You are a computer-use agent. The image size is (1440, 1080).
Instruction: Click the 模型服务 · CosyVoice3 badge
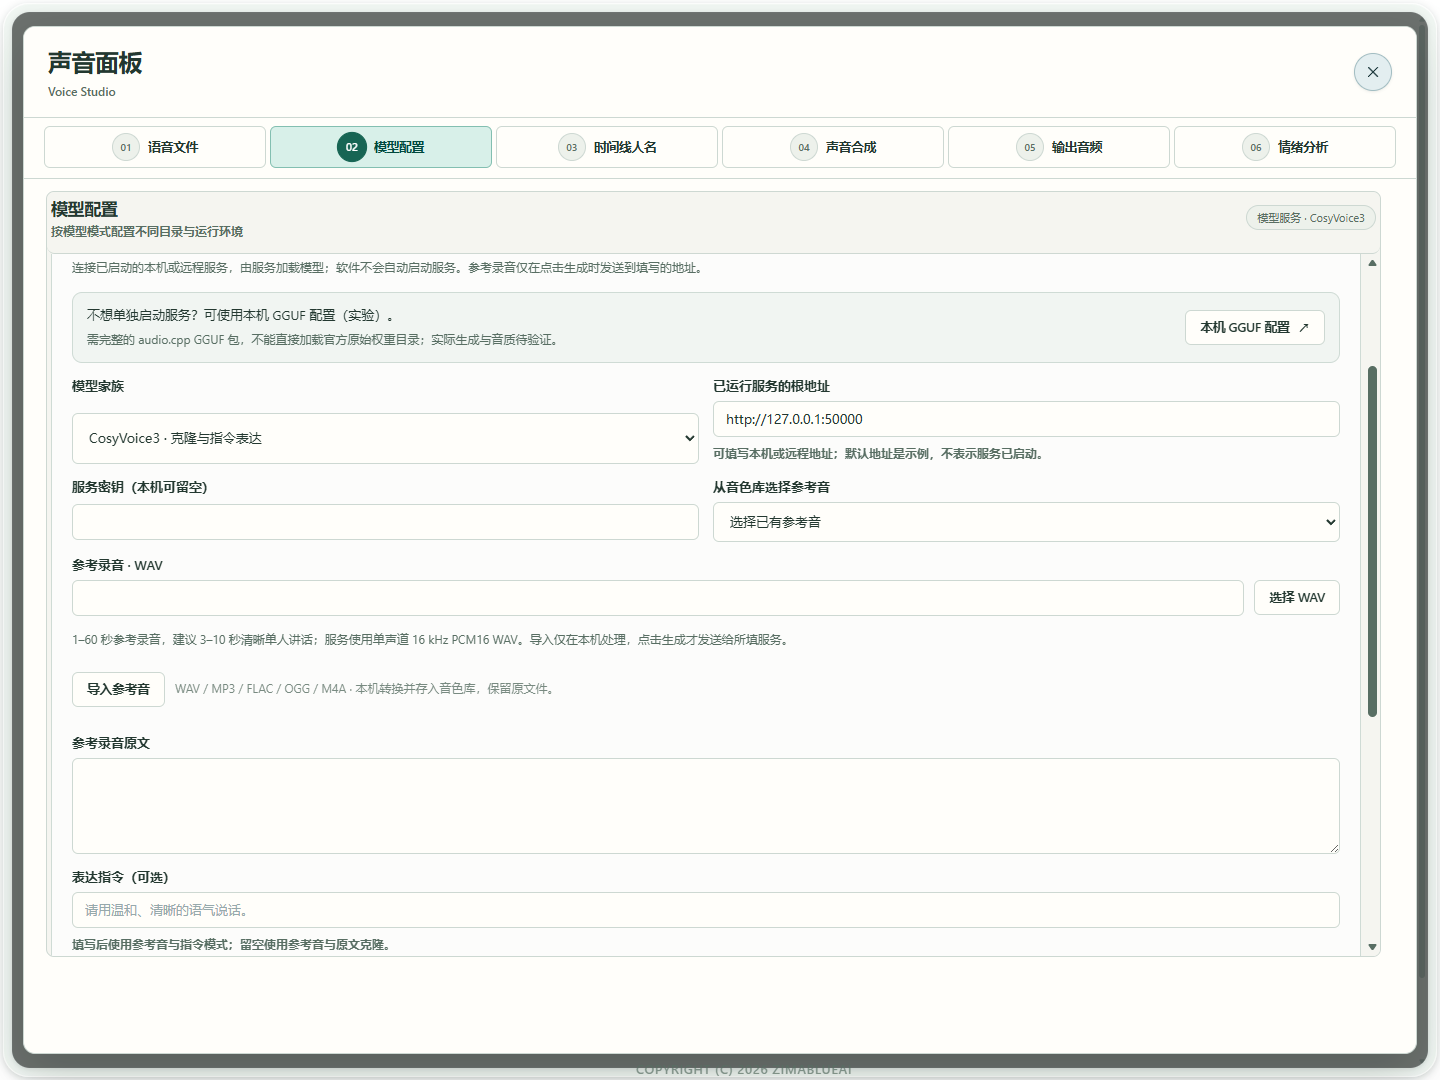pos(1311,218)
